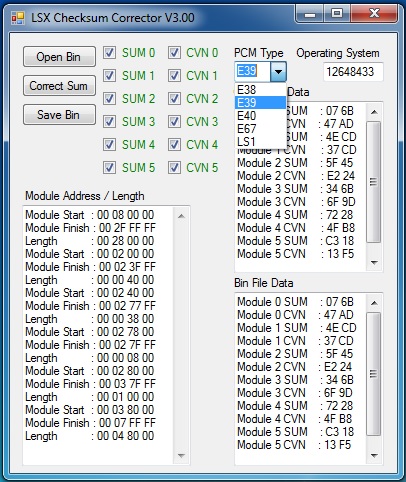This screenshot has height=482, width=406.
Task: Pick E67 in the PCM Type list
Action: (260, 129)
